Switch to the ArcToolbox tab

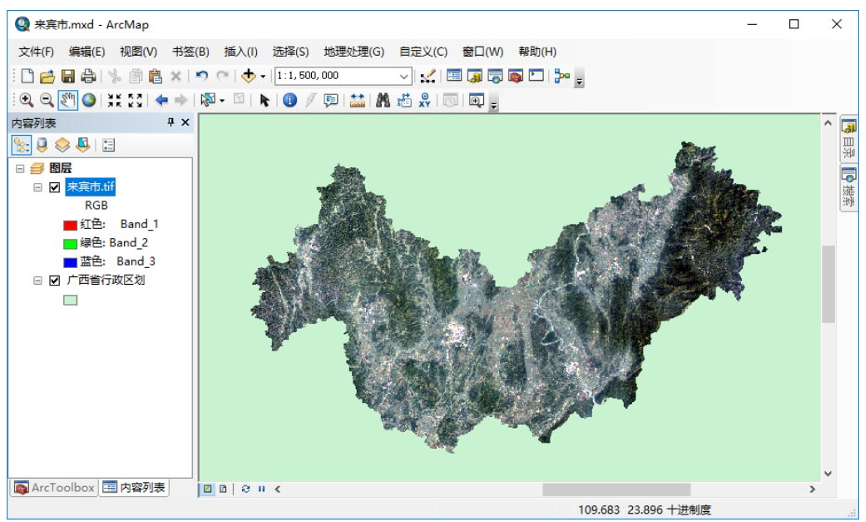click(54, 488)
